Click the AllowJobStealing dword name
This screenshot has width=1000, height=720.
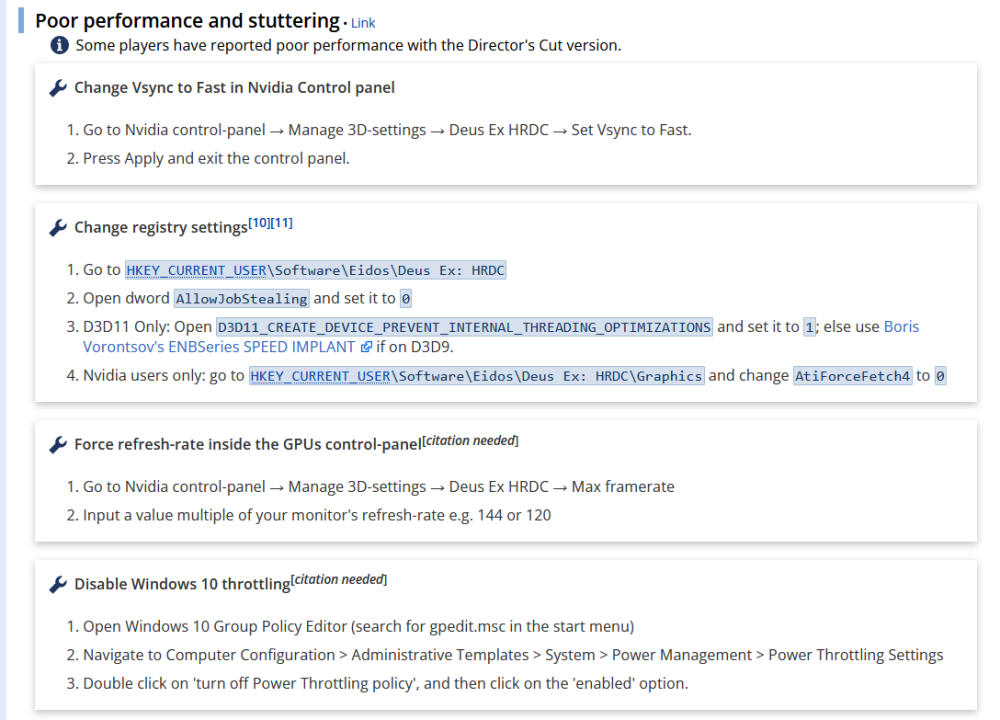tap(241, 299)
